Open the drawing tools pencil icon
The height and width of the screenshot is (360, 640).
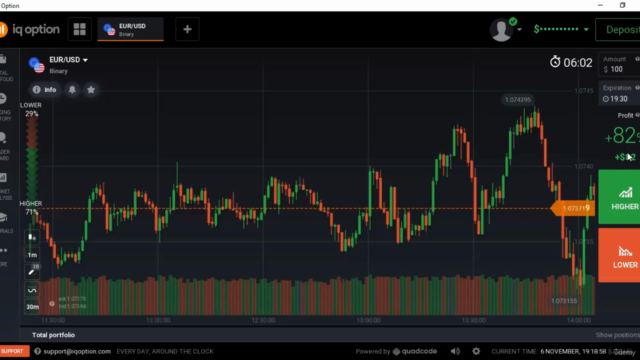tap(32, 272)
